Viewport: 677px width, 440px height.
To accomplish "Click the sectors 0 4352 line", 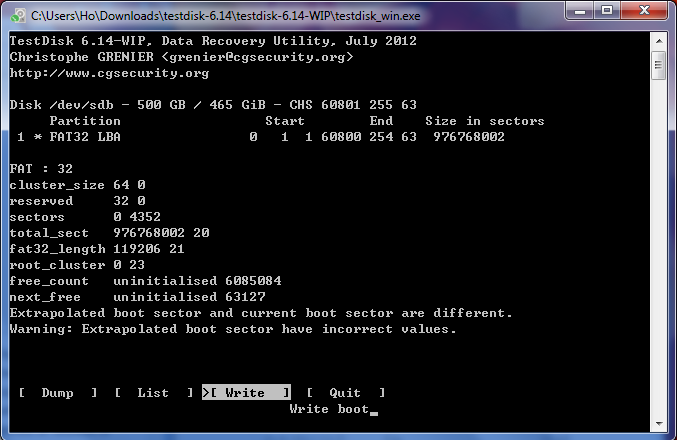I will 85,217.
